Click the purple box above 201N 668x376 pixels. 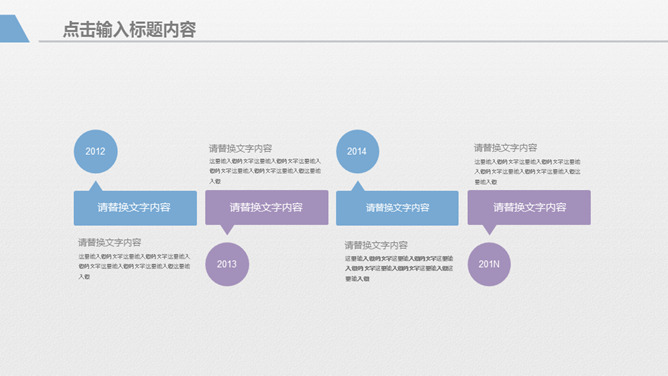point(529,207)
